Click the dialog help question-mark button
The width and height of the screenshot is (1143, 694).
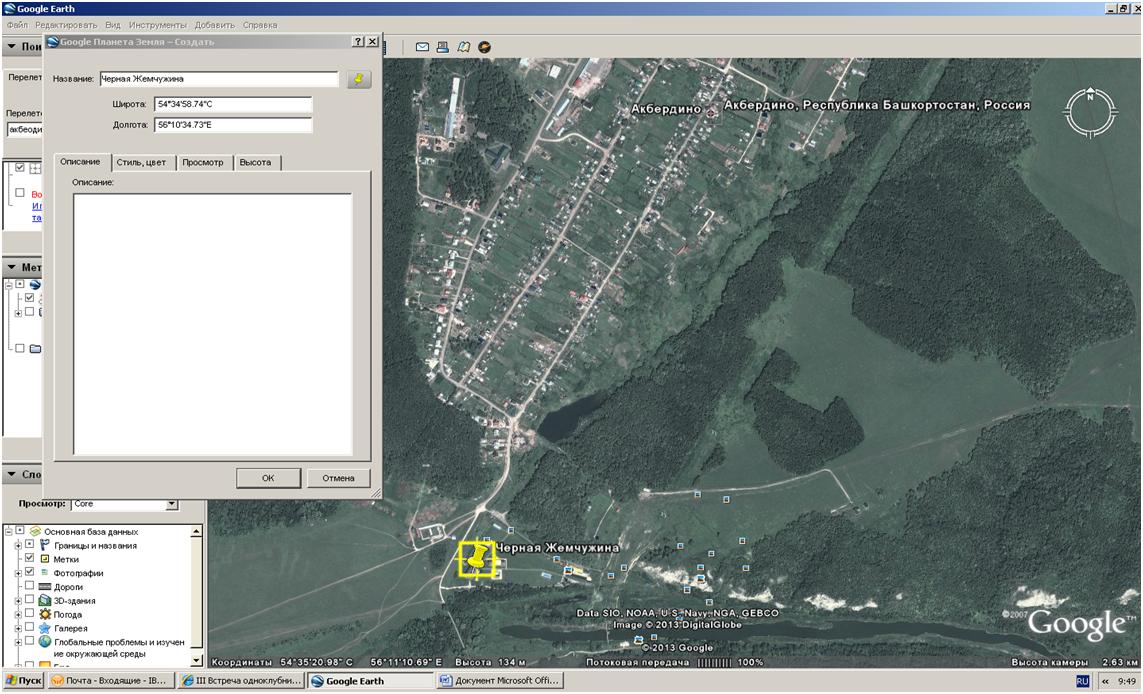pyautogui.click(x=358, y=42)
